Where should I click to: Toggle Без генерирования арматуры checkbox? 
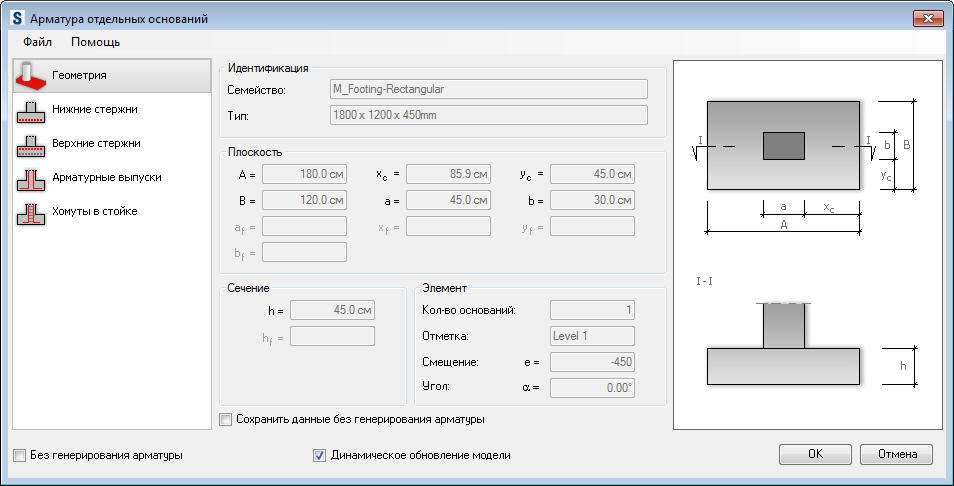coord(20,455)
